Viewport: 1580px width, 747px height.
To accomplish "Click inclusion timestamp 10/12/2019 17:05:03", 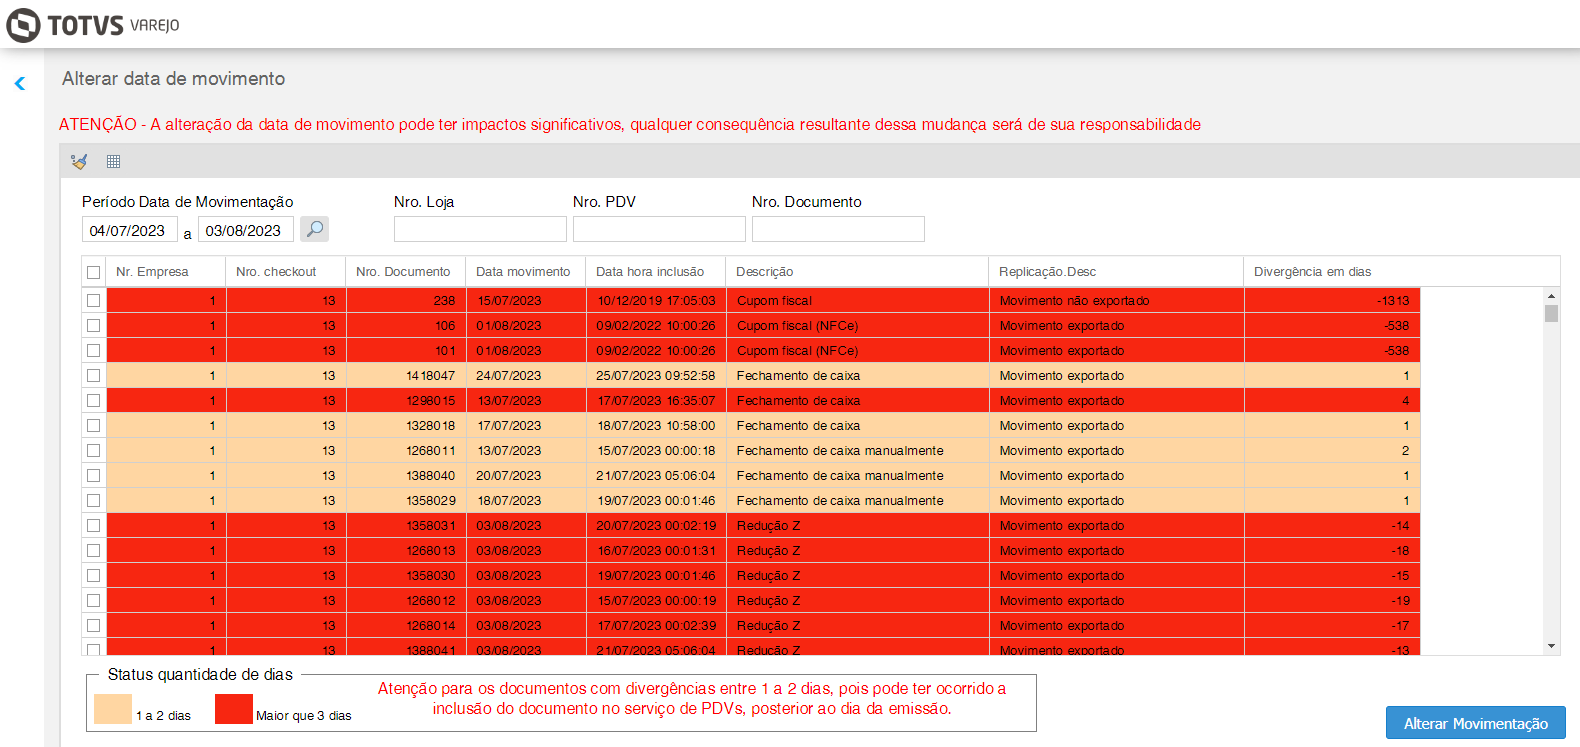I will pyautogui.click(x=656, y=300).
